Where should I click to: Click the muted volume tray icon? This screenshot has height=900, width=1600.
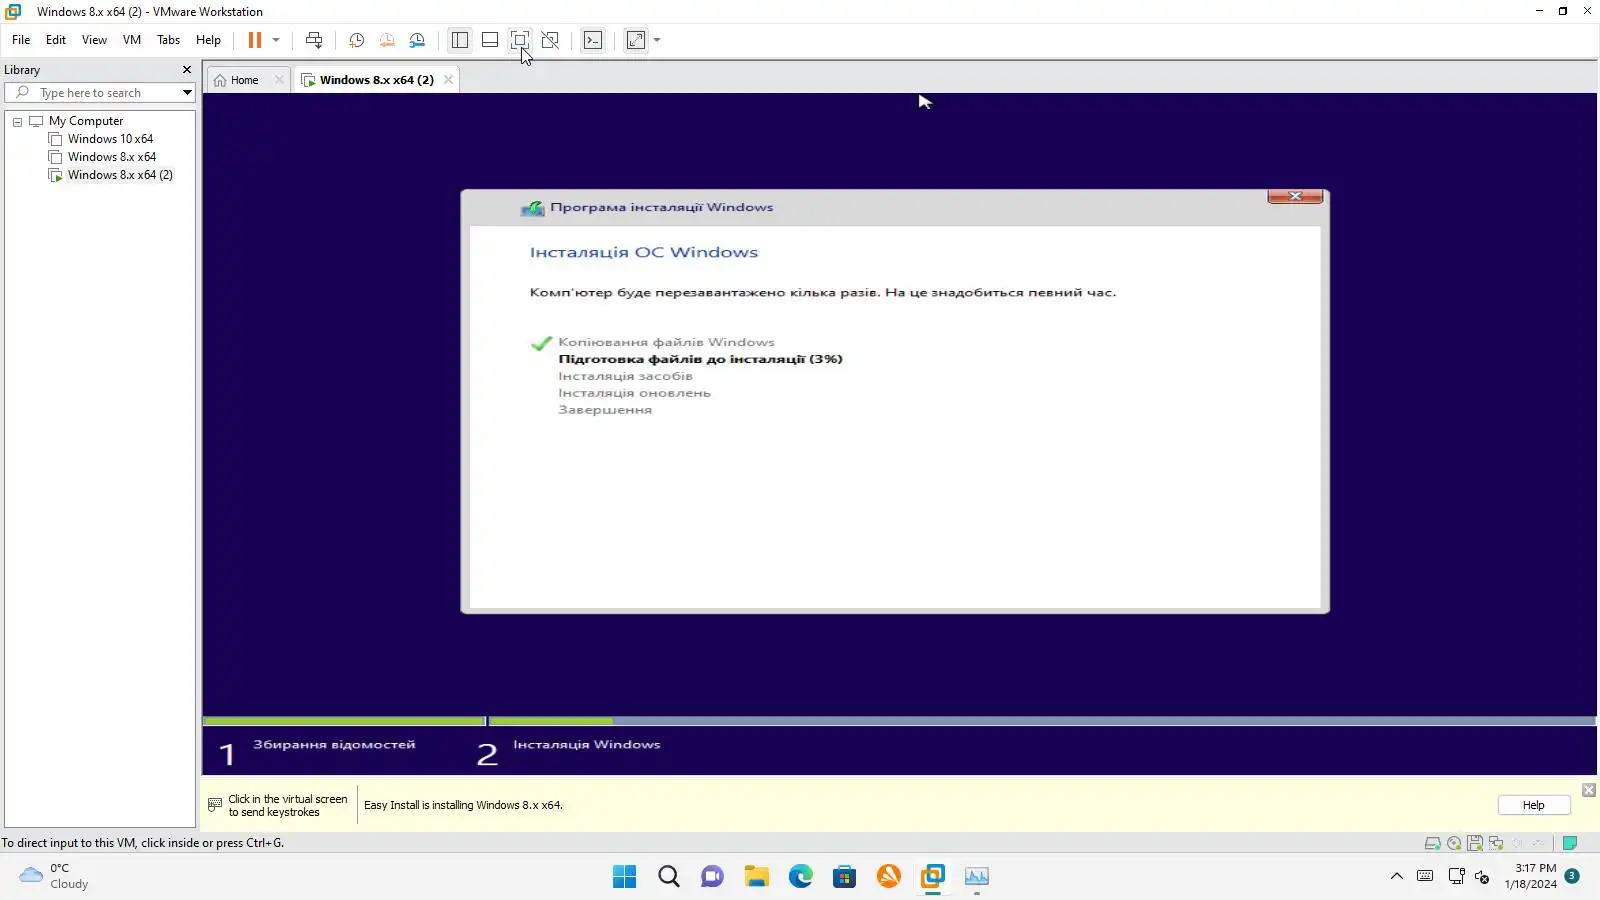pyautogui.click(x=1482, y=877)
